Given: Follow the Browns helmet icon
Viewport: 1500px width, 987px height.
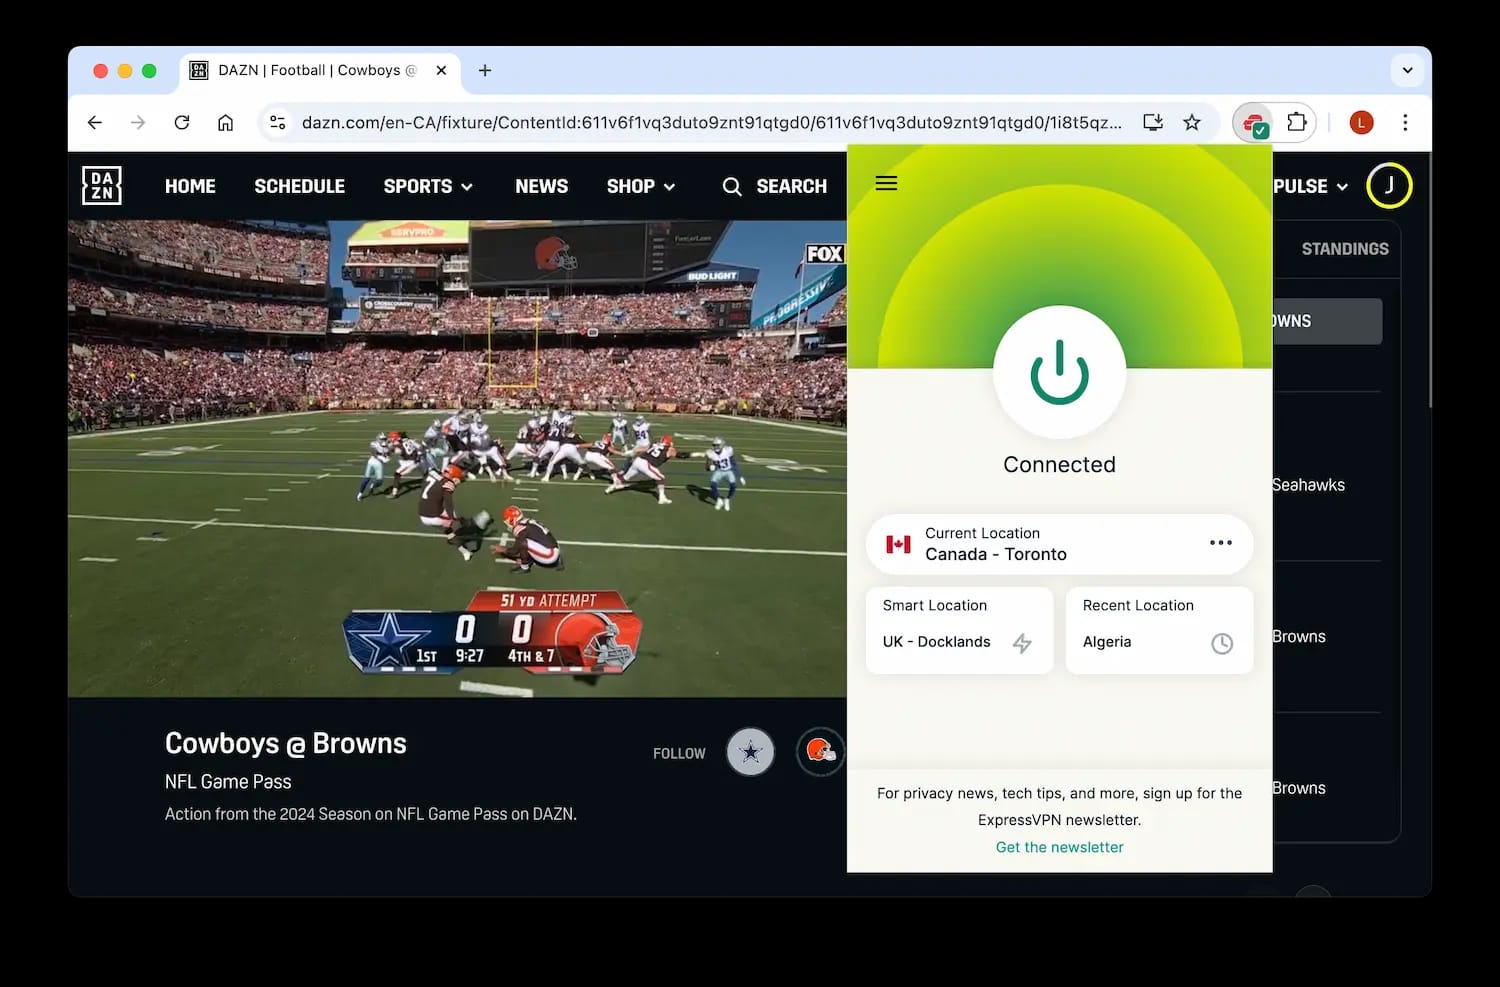Looking at the screenshot, I should [820, 752].
